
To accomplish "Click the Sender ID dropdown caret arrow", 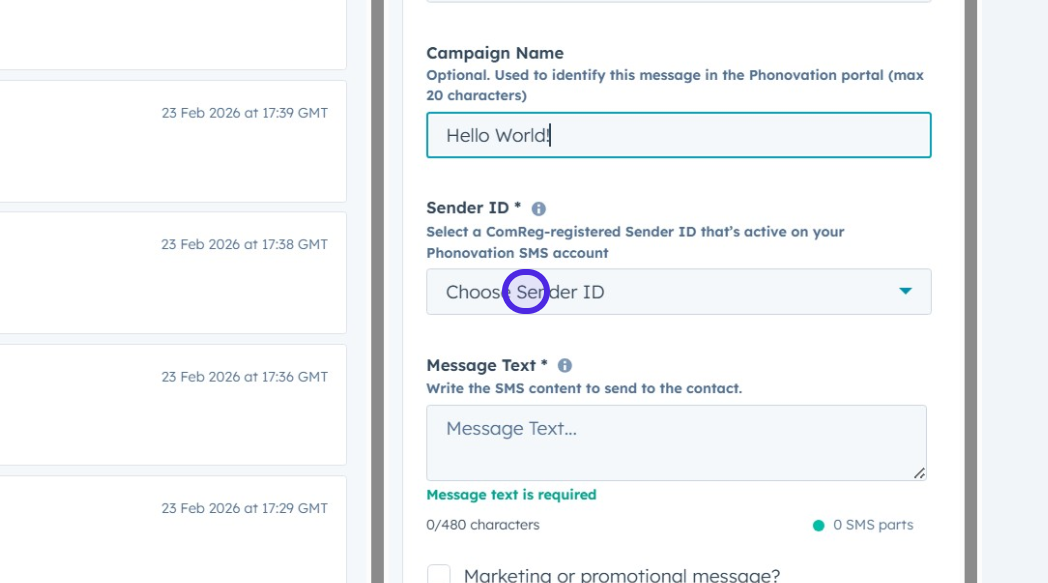I will click(905, 291).
